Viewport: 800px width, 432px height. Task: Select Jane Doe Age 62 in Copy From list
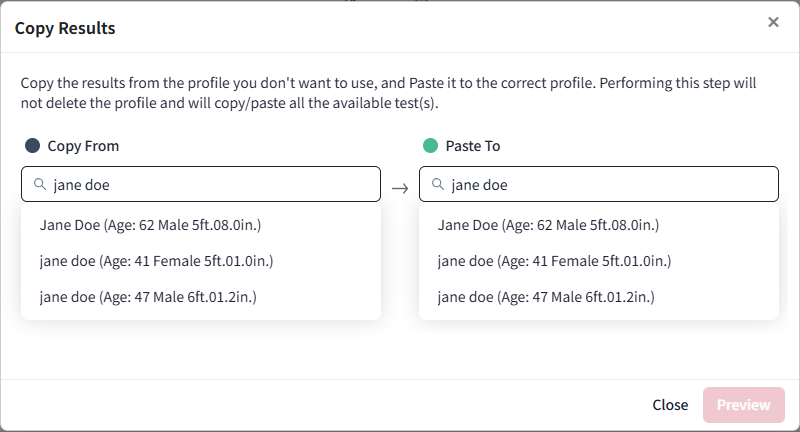coord(150,225)
